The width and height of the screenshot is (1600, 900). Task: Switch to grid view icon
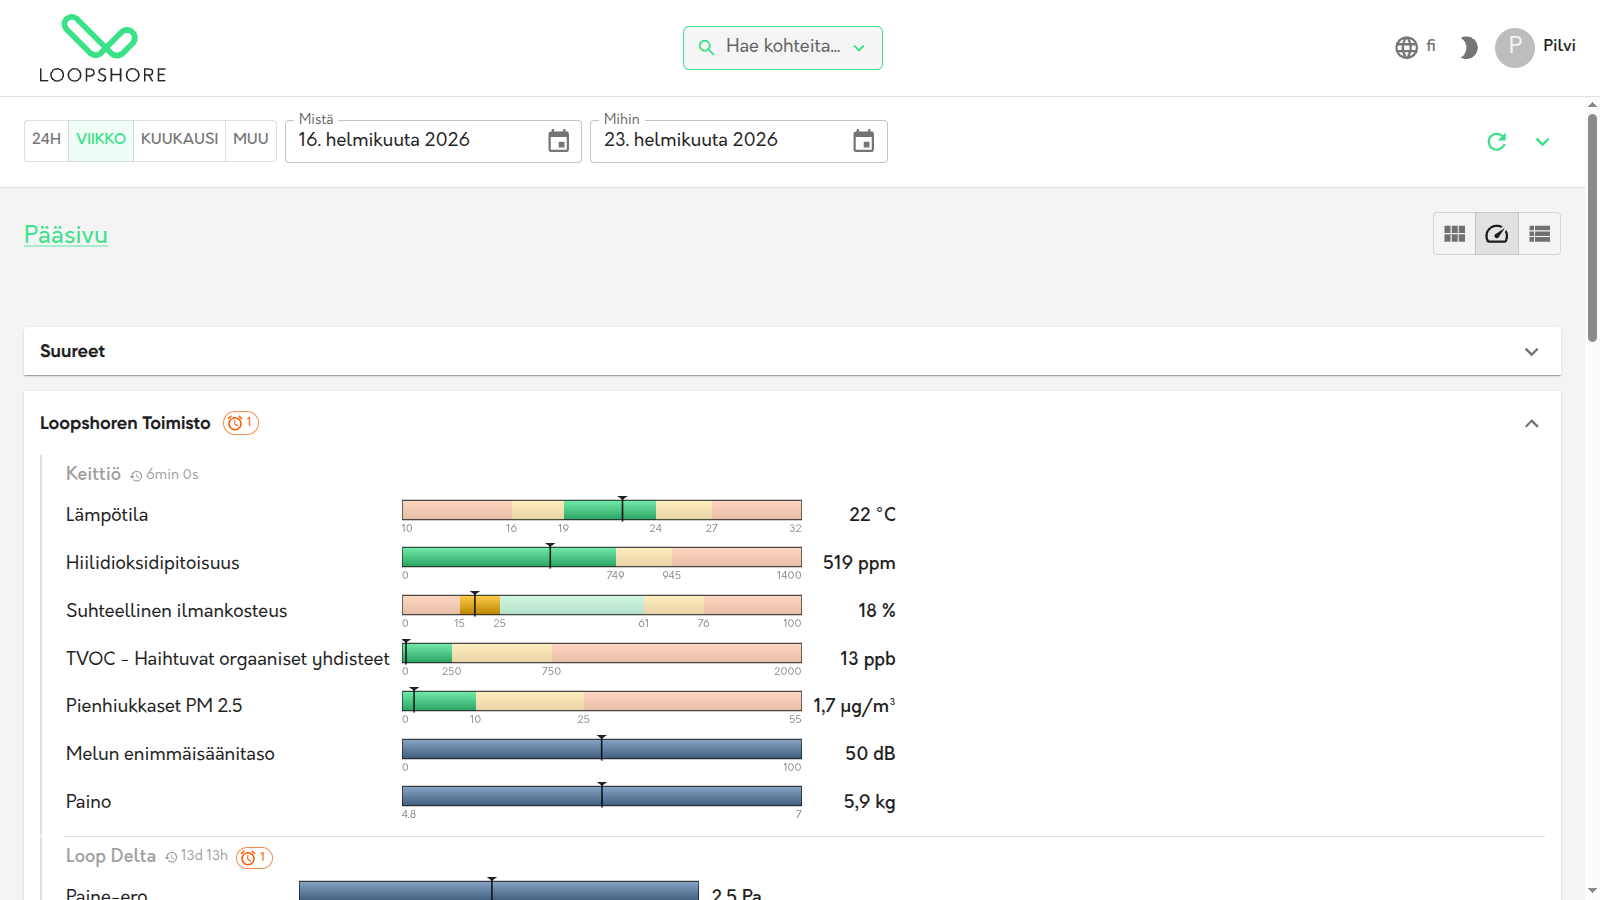pos(1454,234)
